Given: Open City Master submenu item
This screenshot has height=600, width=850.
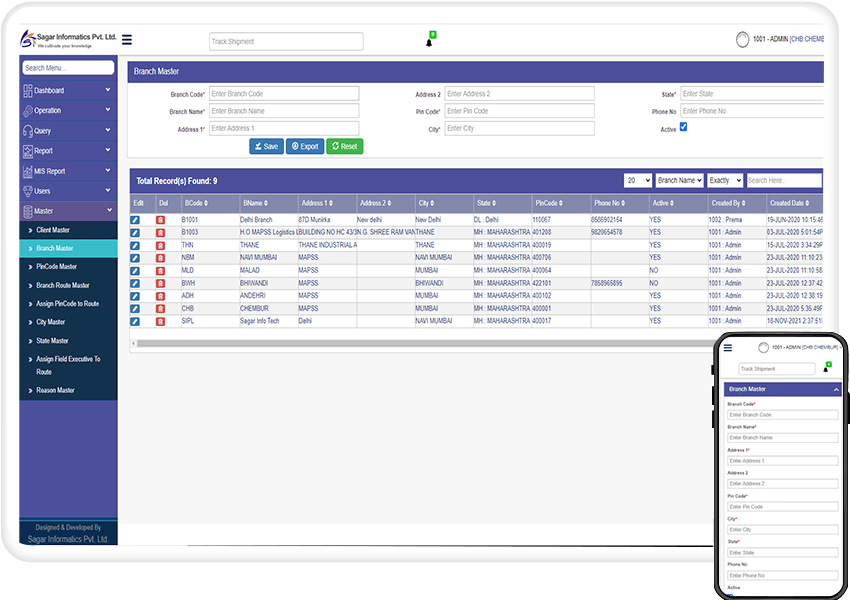Looking at the screenshot, I should point(68,322).
